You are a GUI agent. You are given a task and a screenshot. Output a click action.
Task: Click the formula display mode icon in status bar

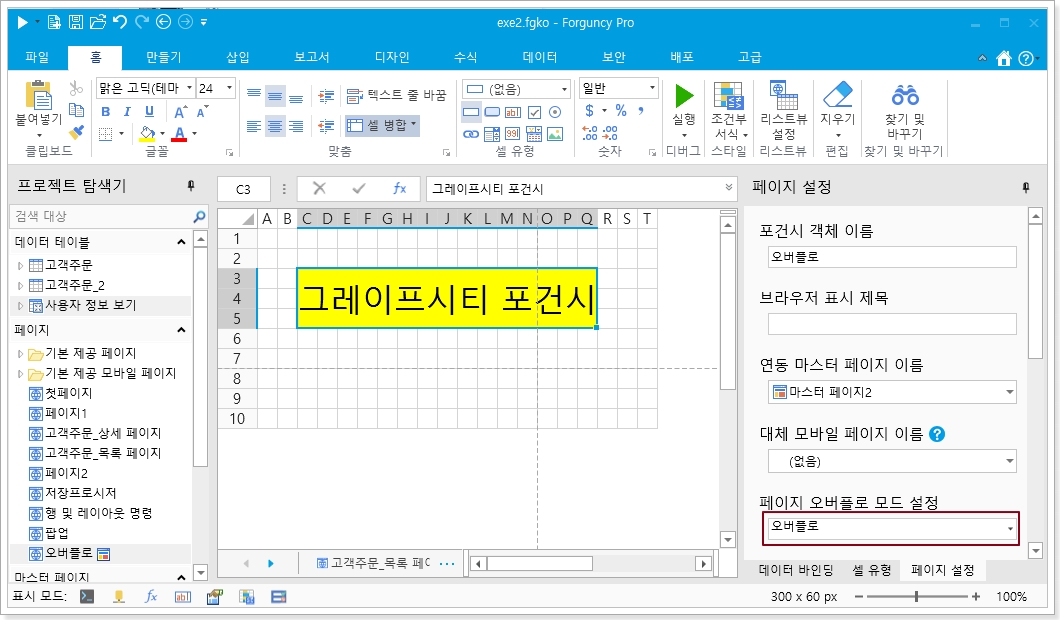point(151,597)
